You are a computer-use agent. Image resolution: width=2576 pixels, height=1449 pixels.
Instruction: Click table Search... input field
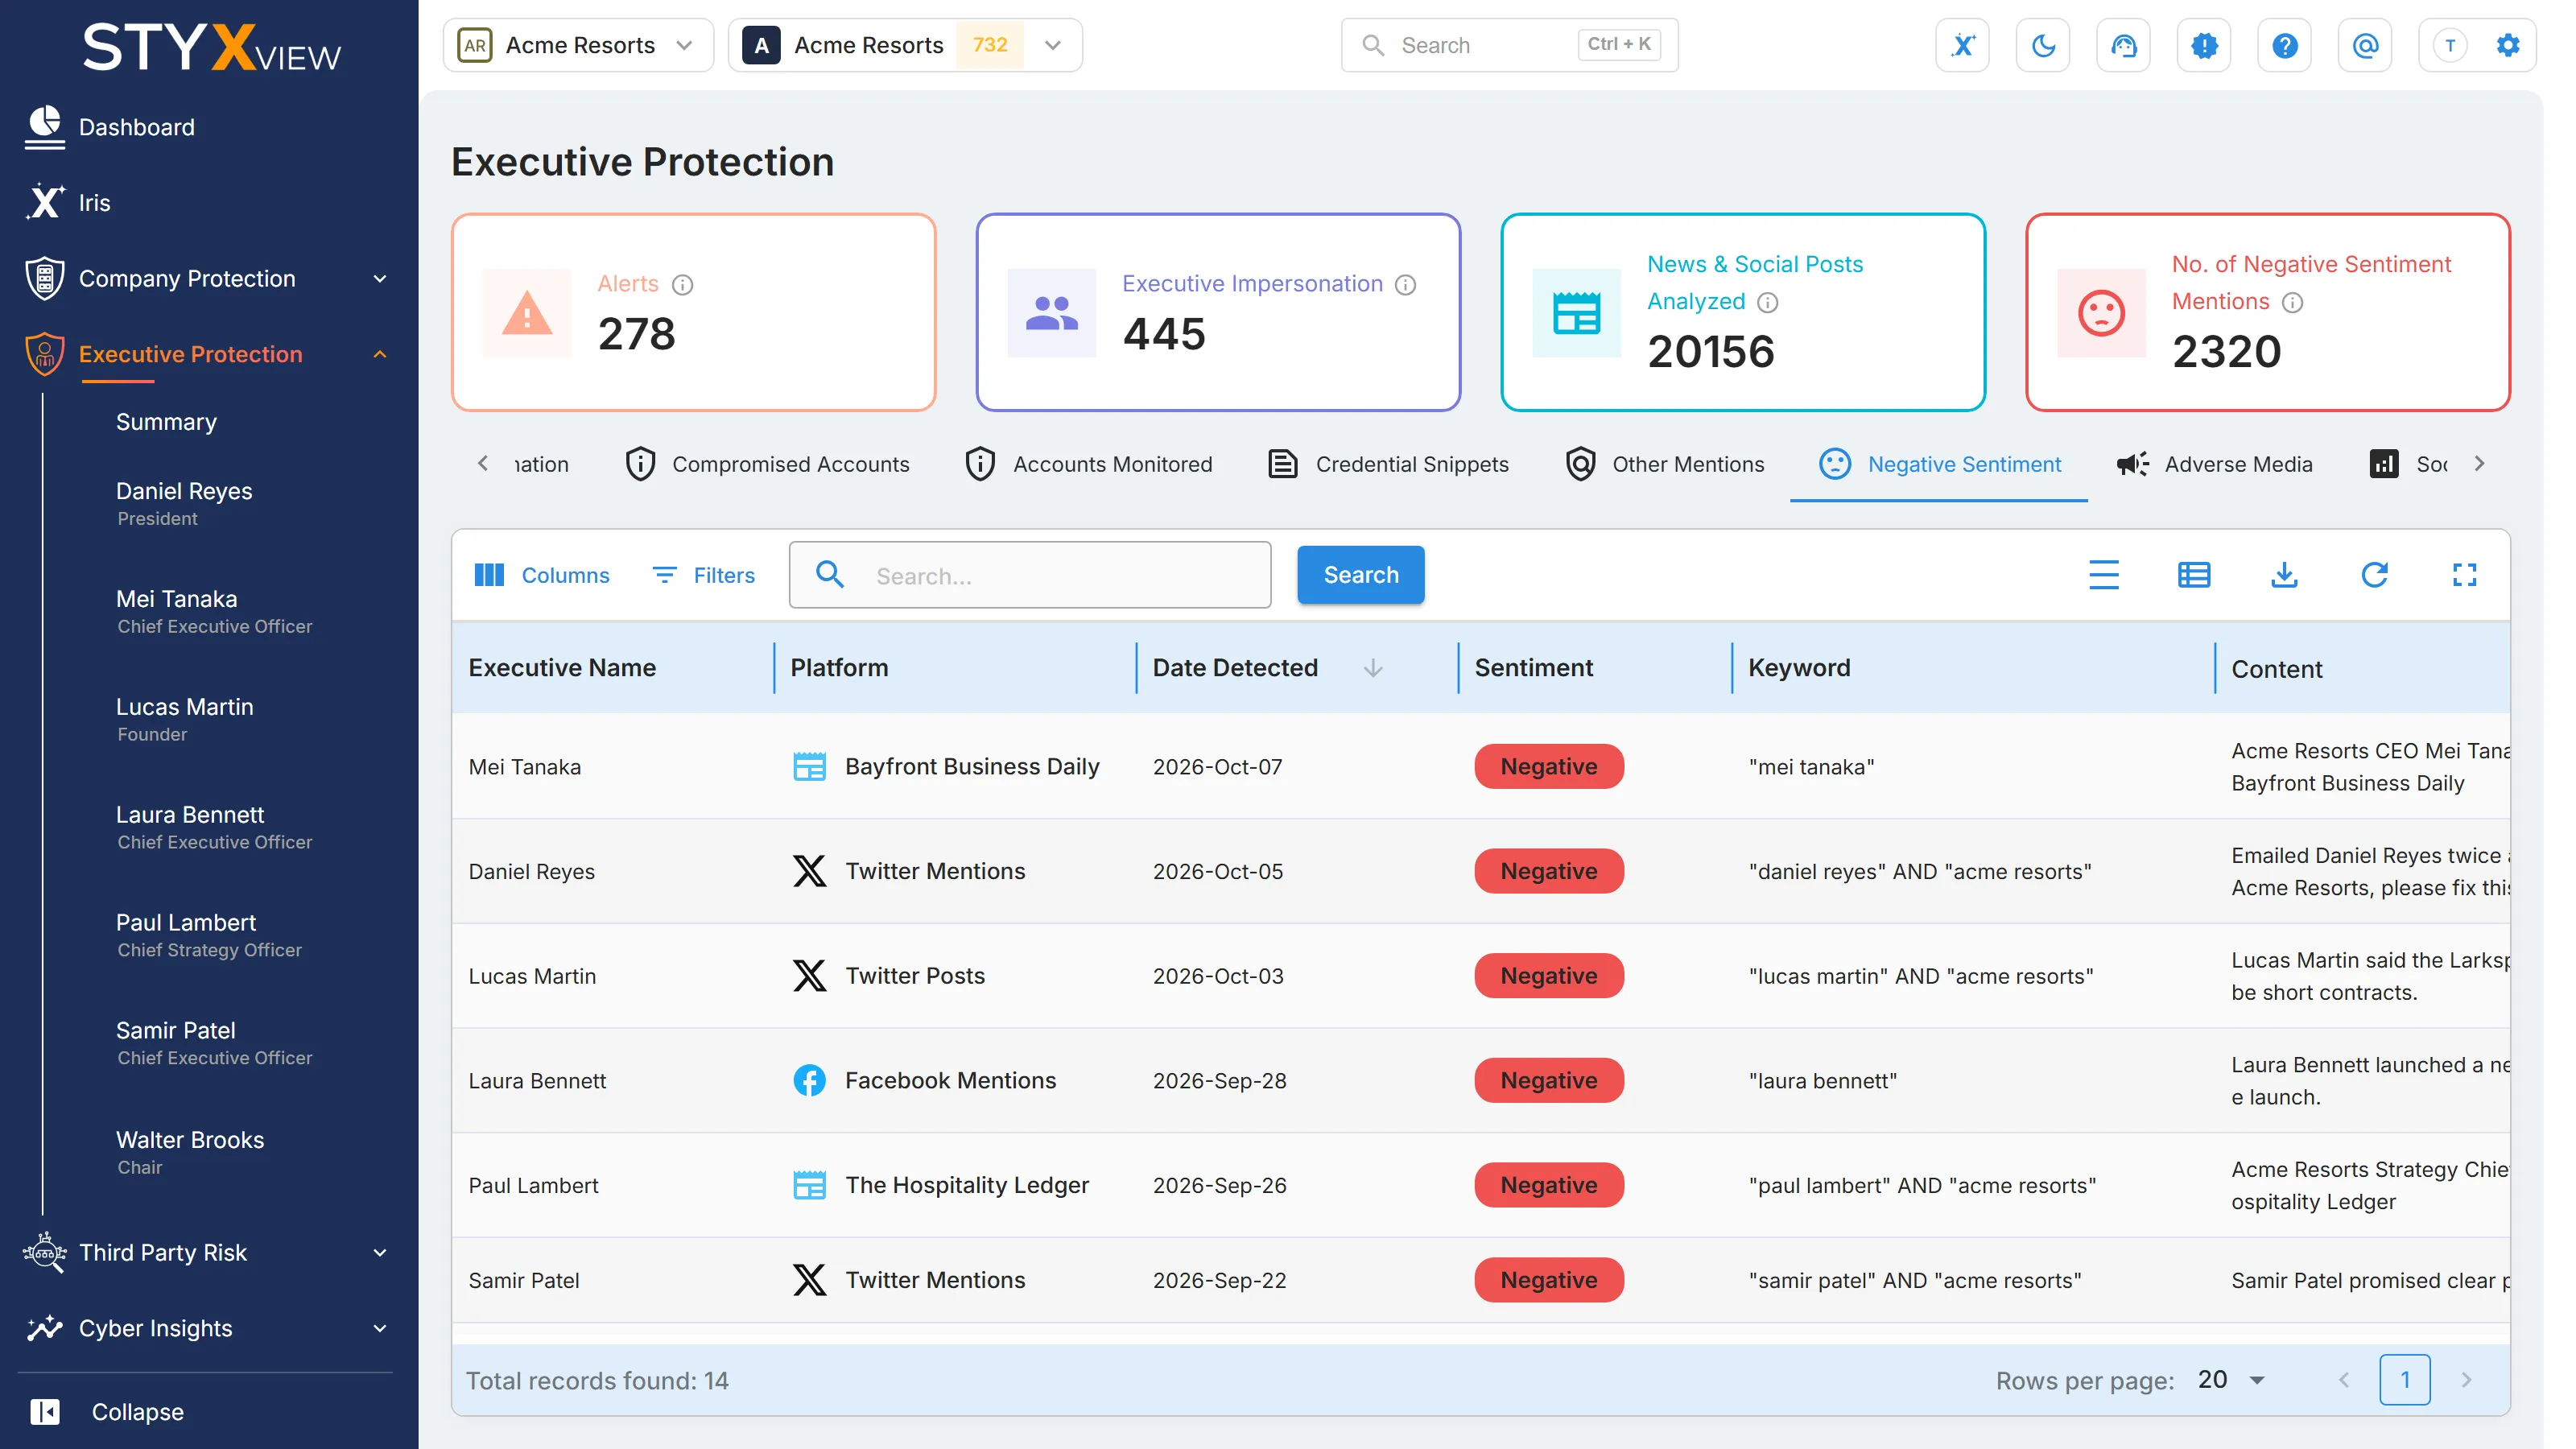(1029, 575)
